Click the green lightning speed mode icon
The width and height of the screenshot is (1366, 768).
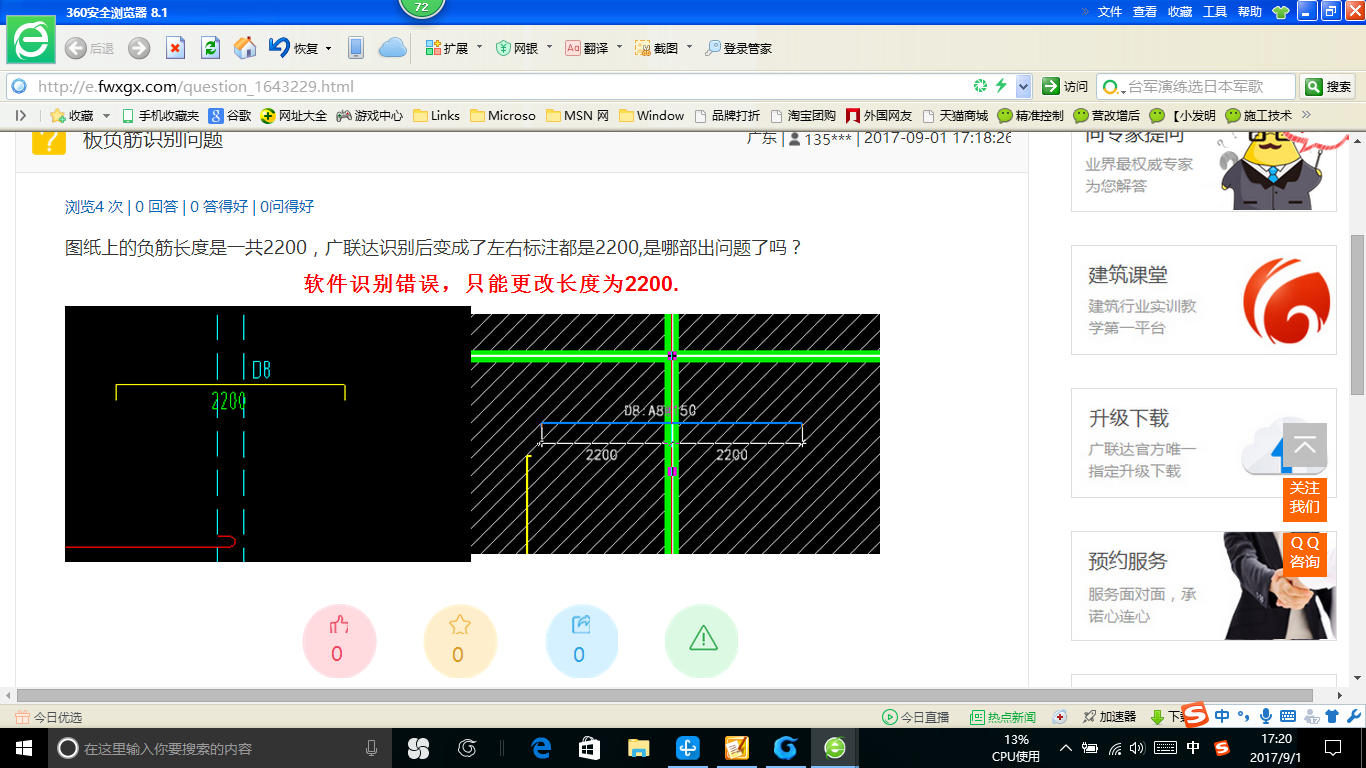[x=1001, y=87]
